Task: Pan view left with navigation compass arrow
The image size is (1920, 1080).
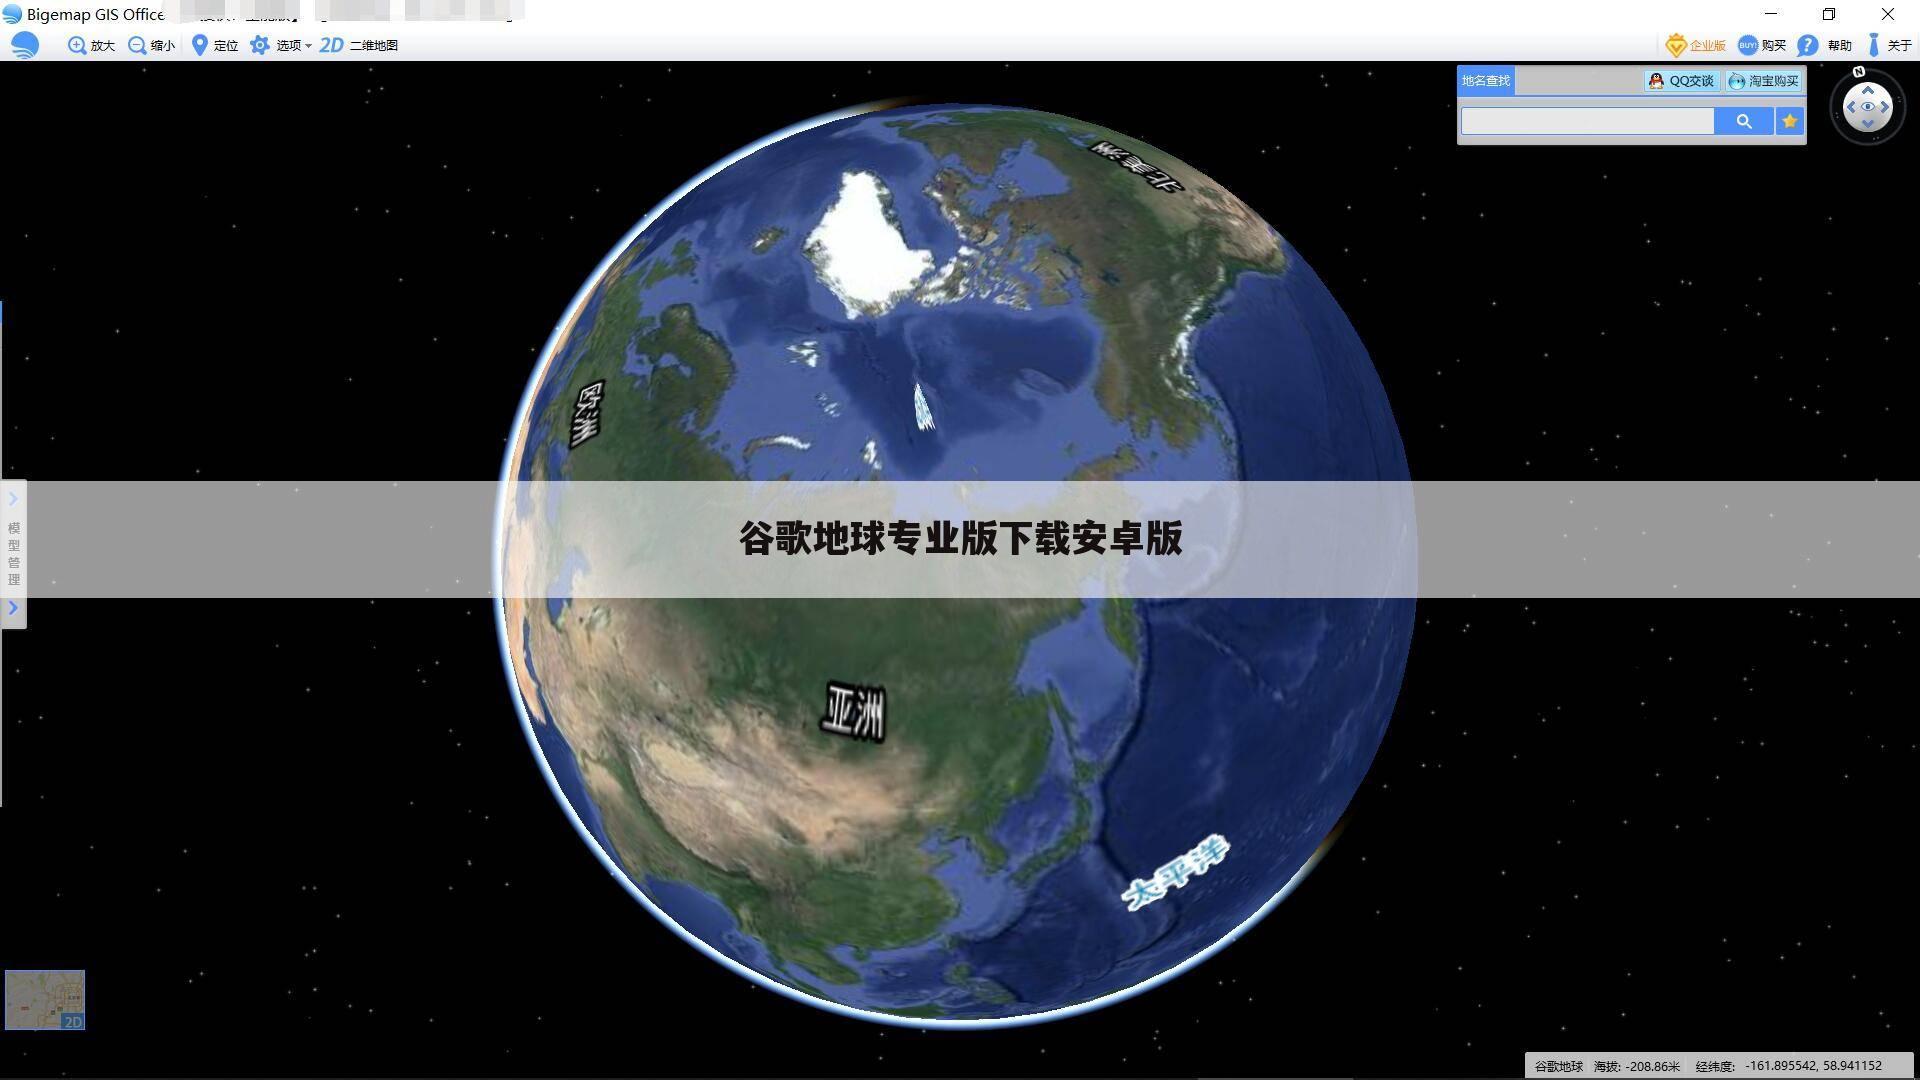Action: (1851, 107)
